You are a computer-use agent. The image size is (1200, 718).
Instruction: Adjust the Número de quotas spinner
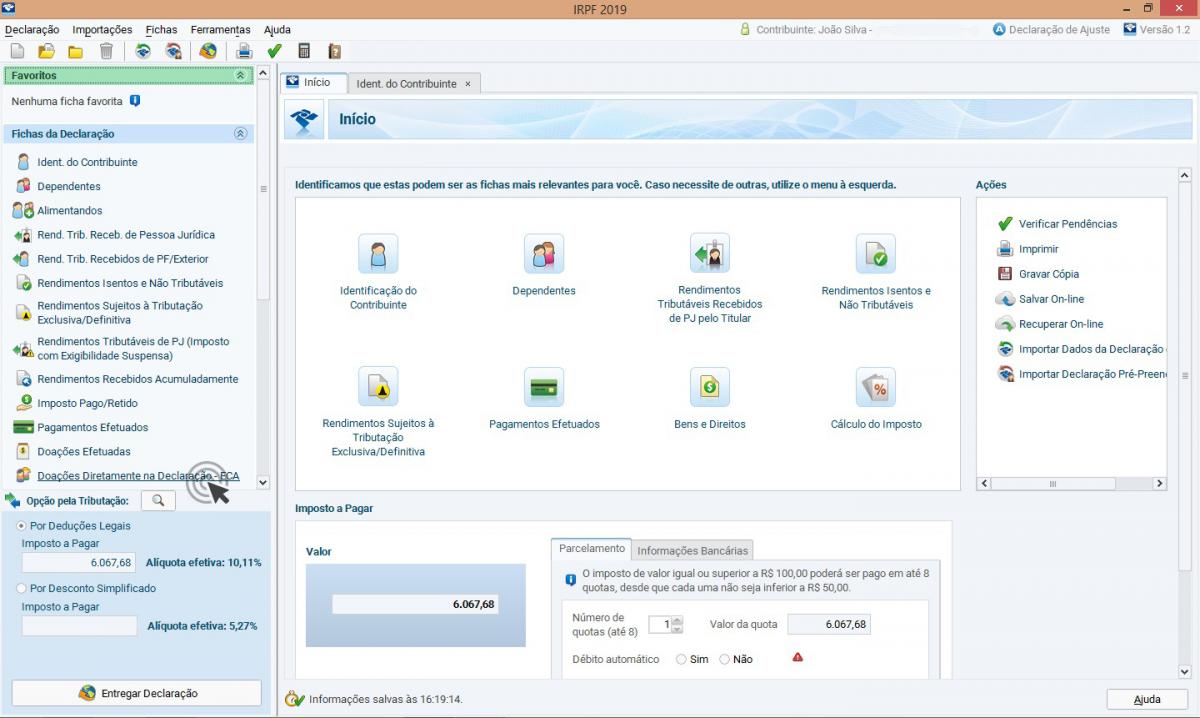[677, 625]
